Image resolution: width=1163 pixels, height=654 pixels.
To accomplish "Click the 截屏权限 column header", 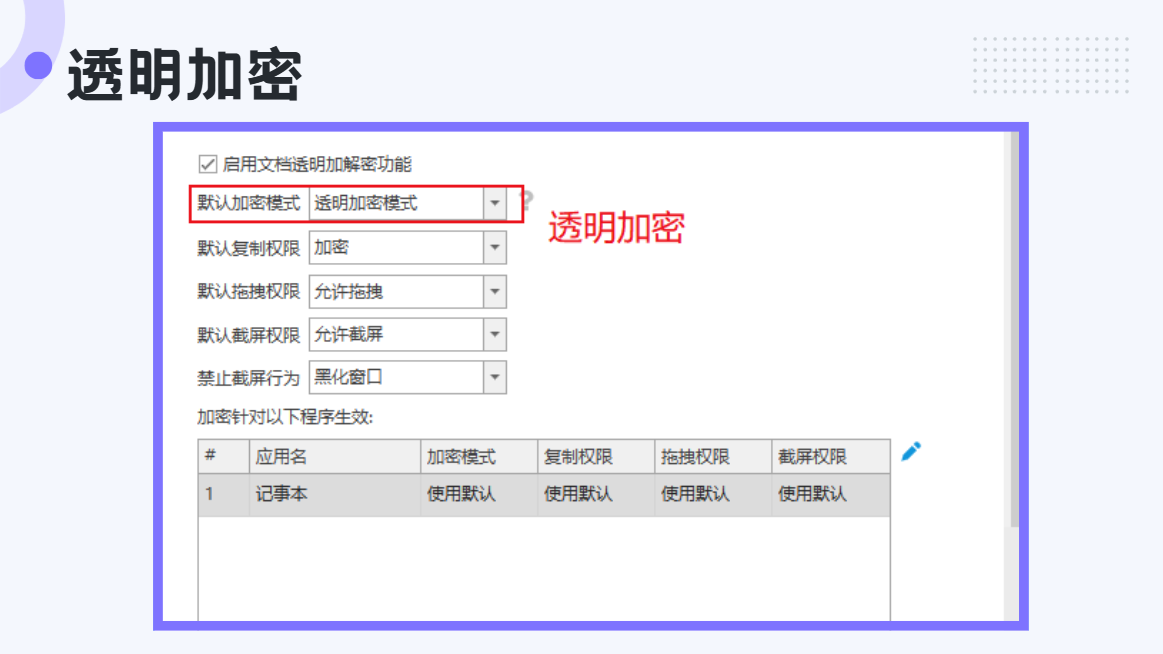I will coord(831,457).
